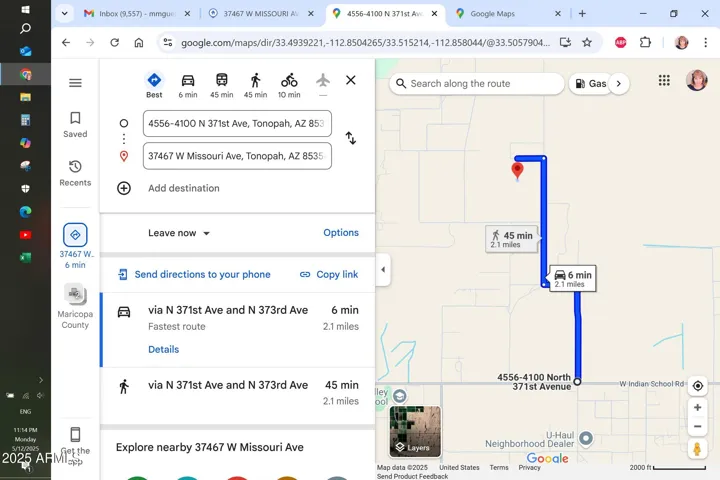Open route Options
The image size is (720, 480).
[341, 233]
